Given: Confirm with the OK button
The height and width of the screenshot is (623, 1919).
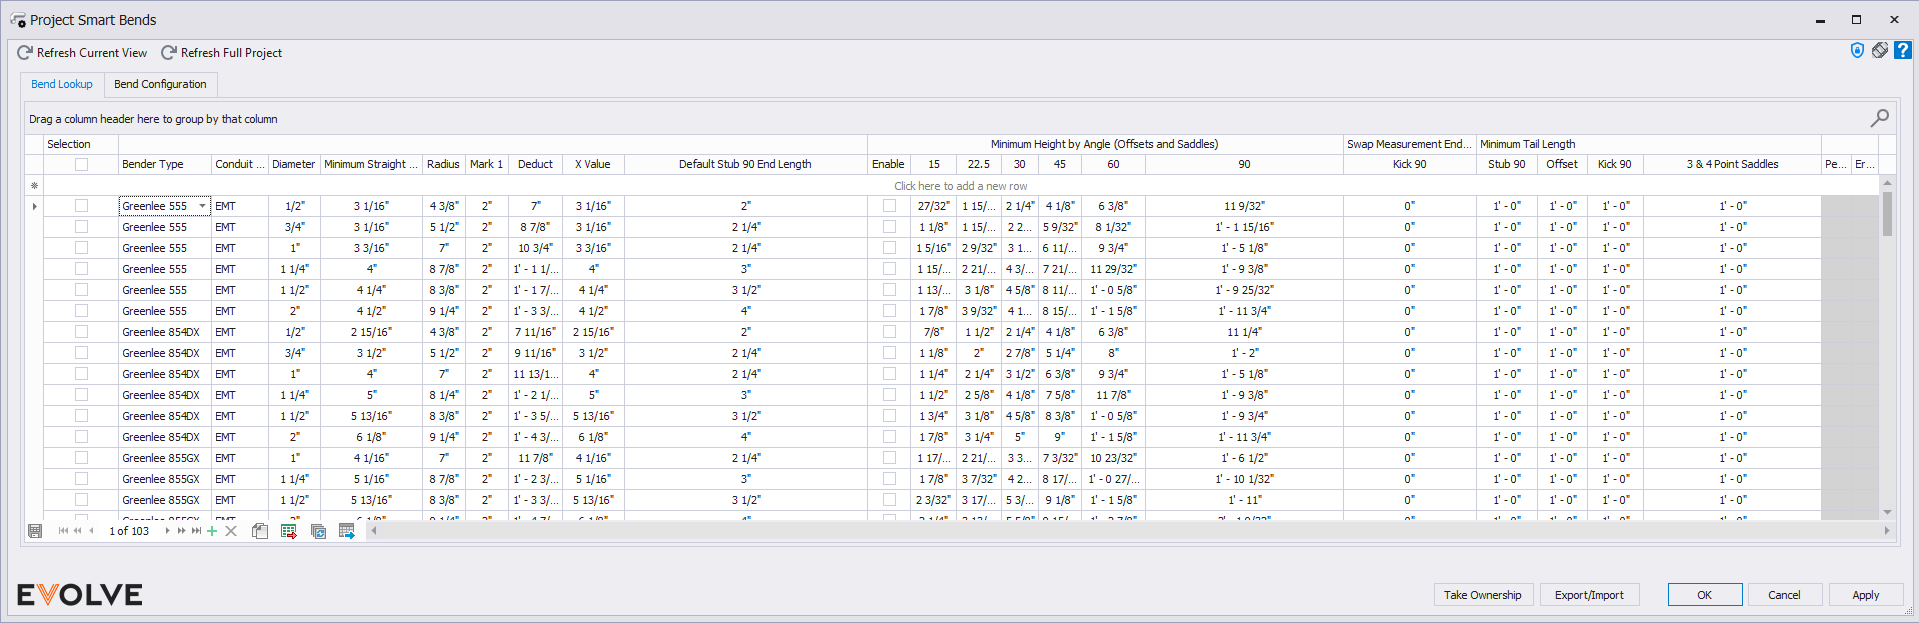Looking at the screenshot, I should (1705, 595).
